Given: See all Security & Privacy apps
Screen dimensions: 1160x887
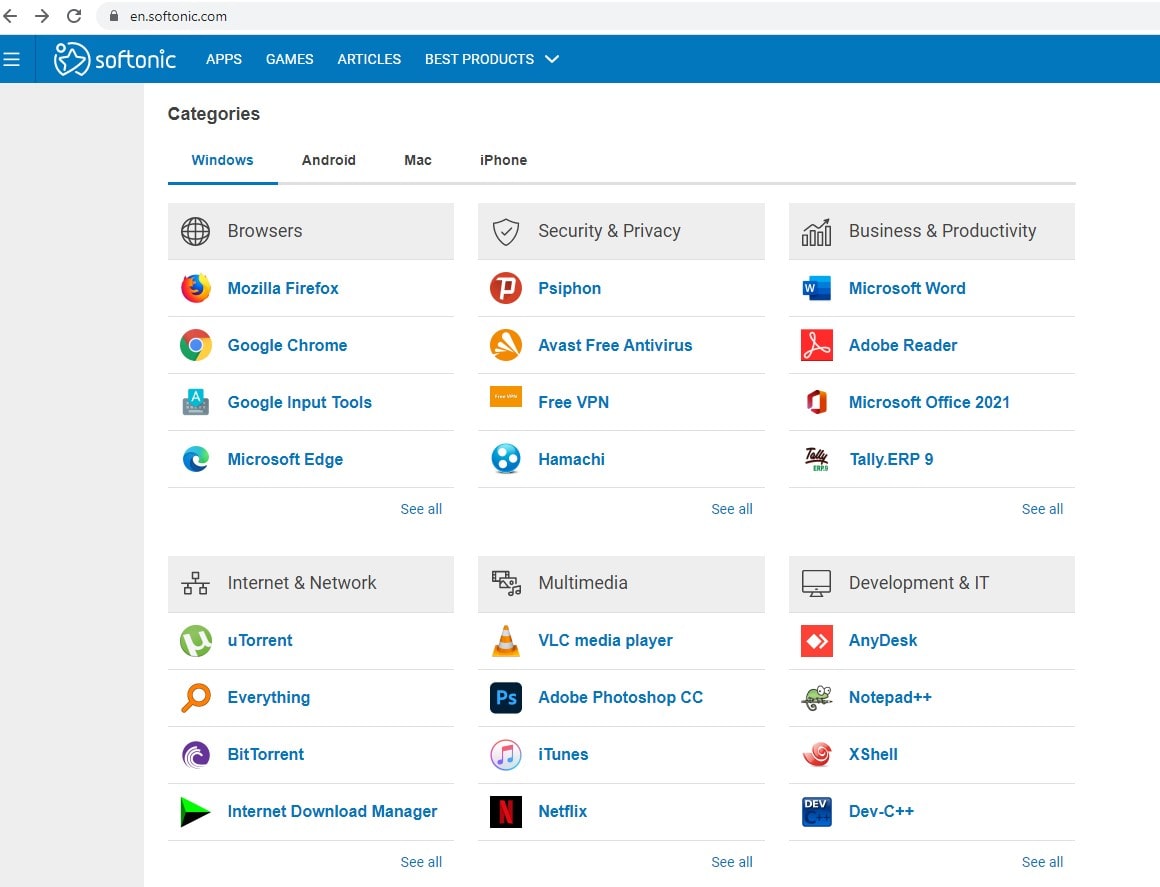Looking at the screenshot, I should [x=731, y=509].
